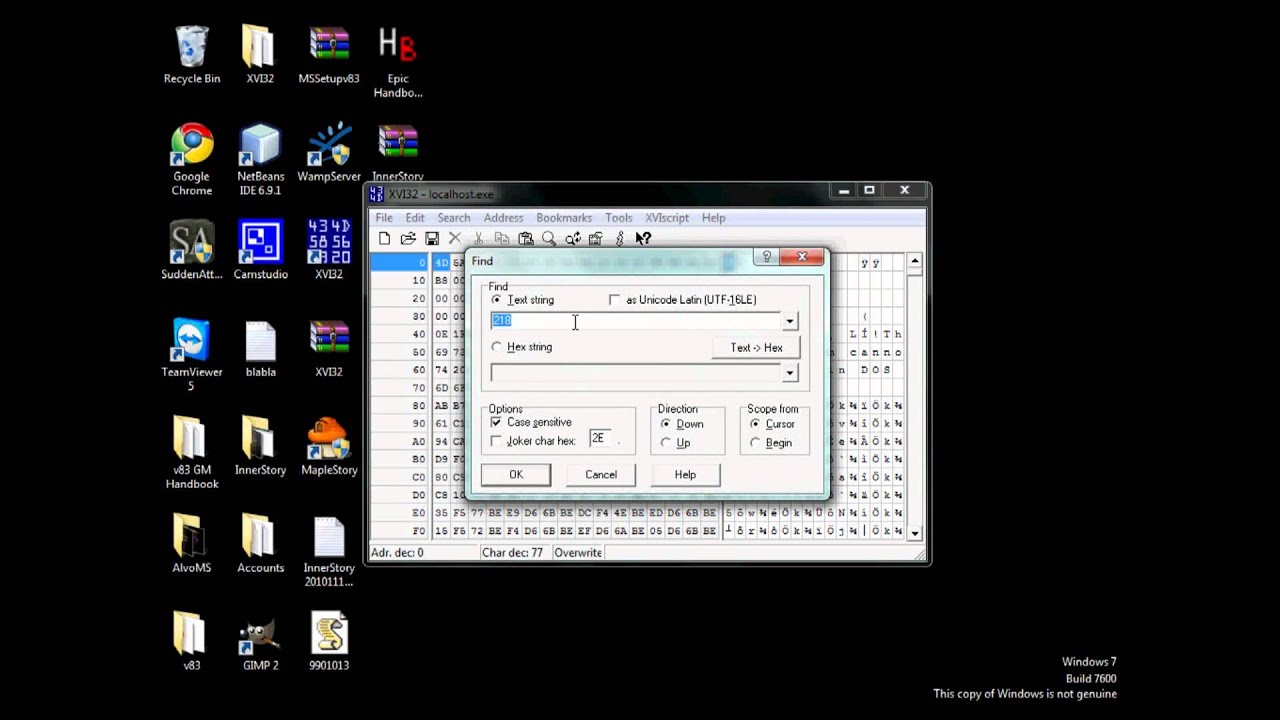Screen dimensions: 1280x720
Task: Click the Cut scissors toolbar icon
Action: coord(479,238)
